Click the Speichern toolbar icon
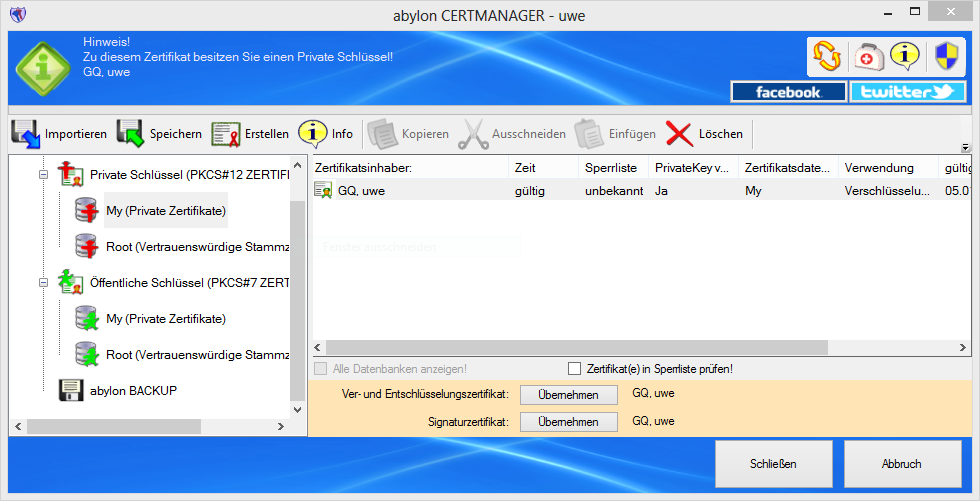This screenshot has width=980, height=501. (131, 134)
